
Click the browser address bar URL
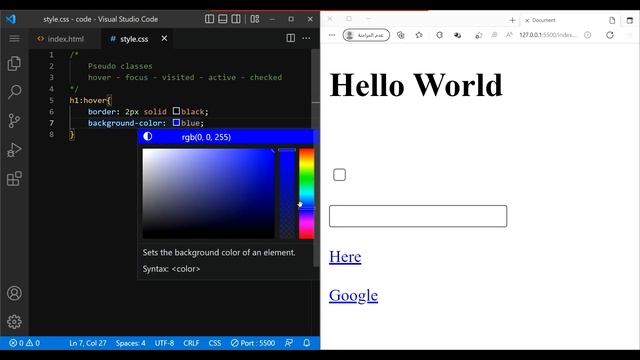pyautogui.click(x=548, y=35)
